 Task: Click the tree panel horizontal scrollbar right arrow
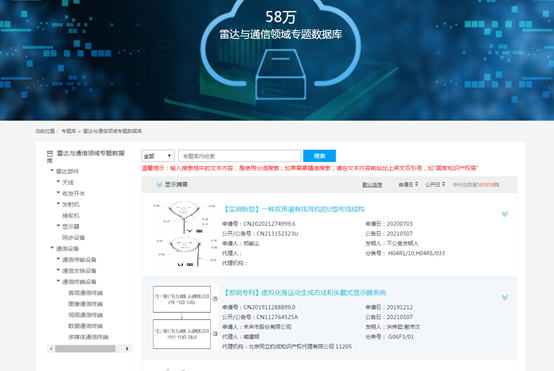click(127, 349)
